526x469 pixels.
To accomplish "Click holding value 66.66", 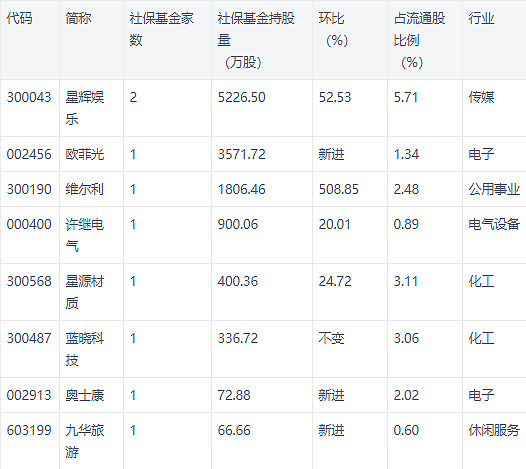I will point(234,430).
